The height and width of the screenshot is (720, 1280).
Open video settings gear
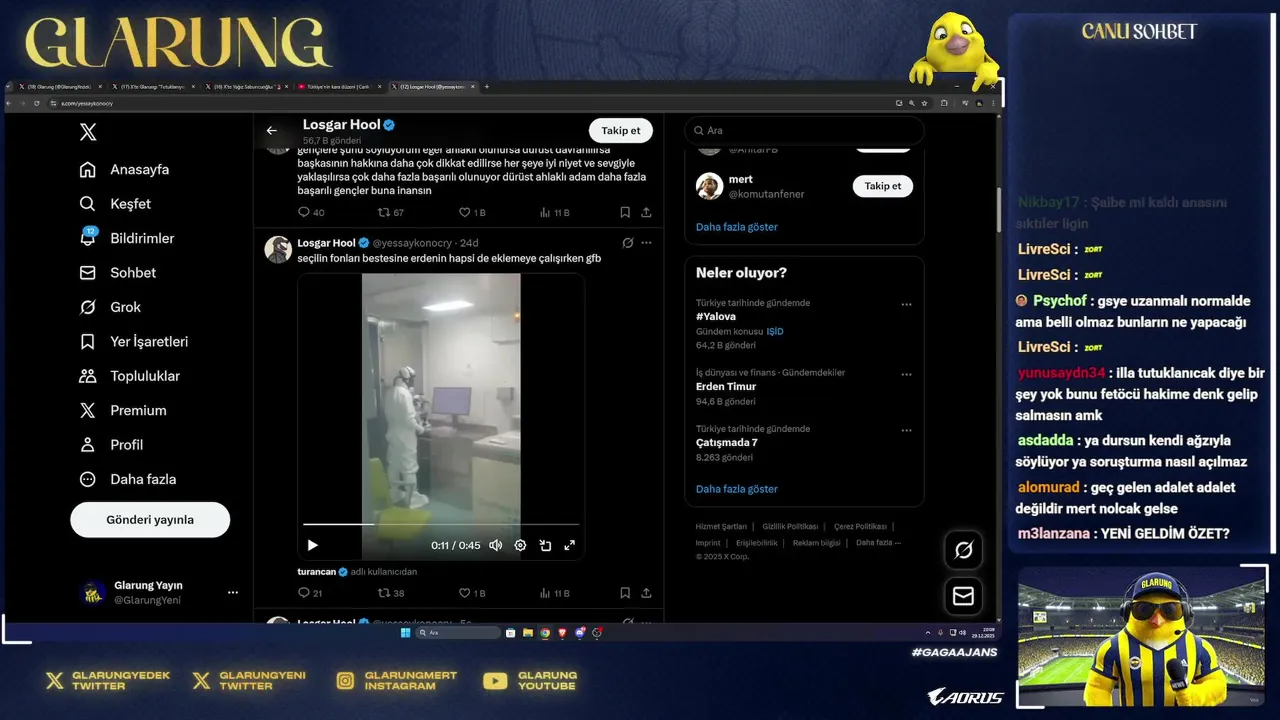pos(520,545)
